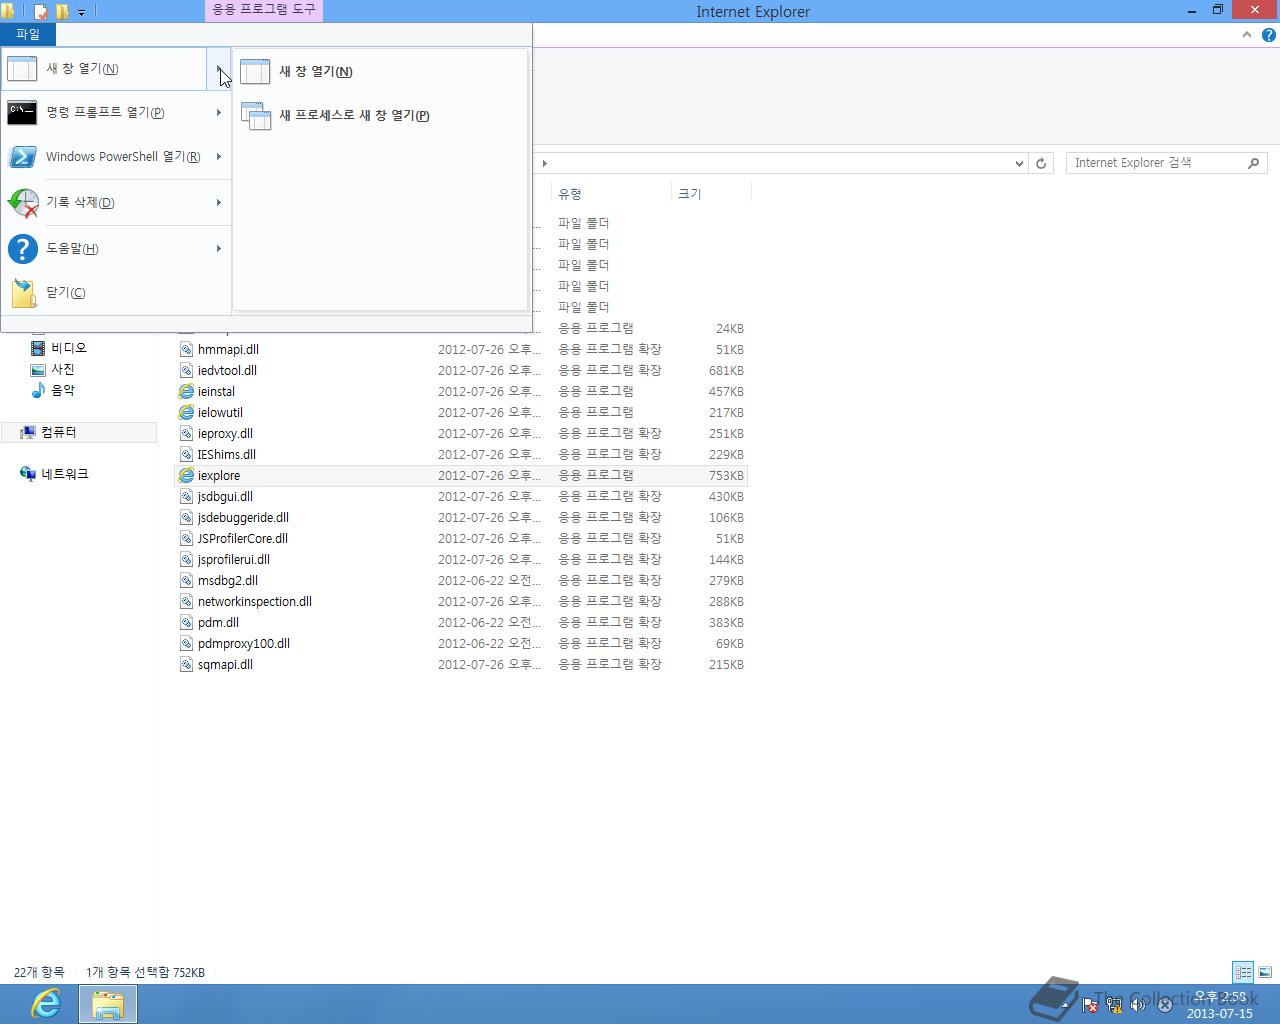1280x1024 pixels.
Task: Click the search magnifier icon
Action: point(1254,163)
